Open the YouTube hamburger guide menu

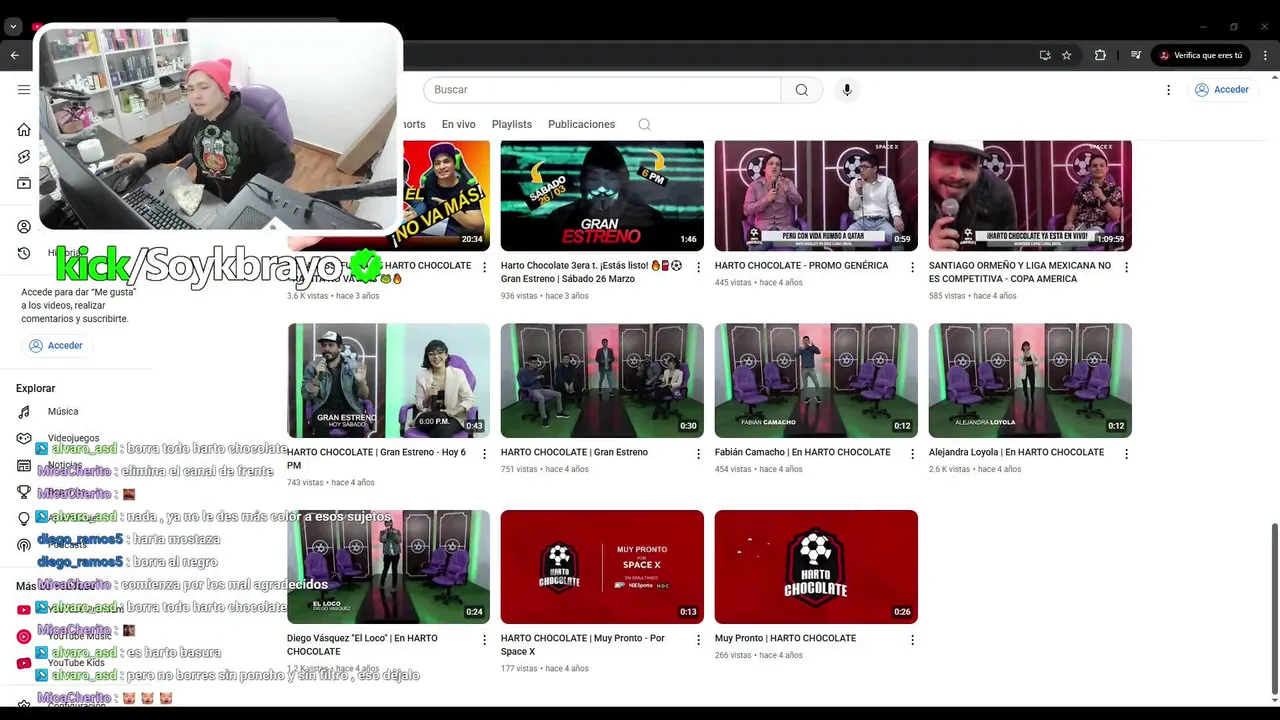[x=24, y=90]
